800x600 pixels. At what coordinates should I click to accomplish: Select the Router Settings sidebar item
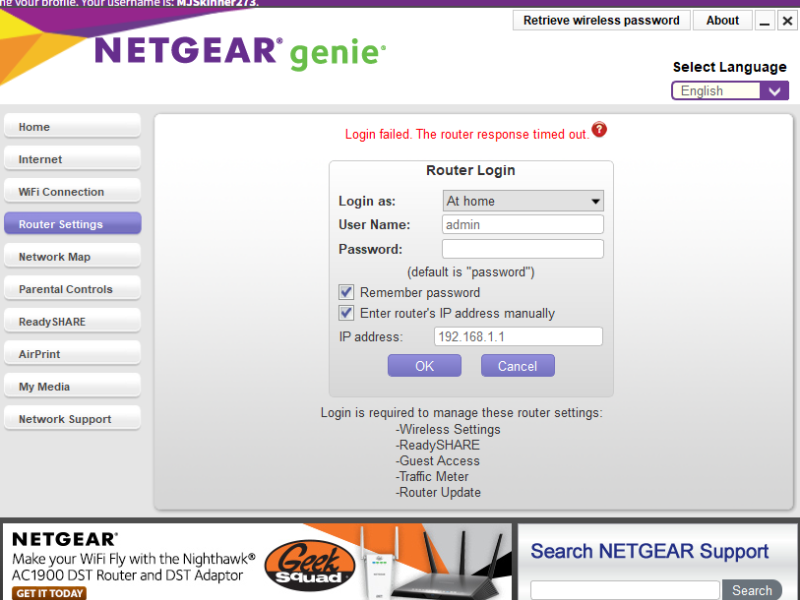tap(72, 224)
